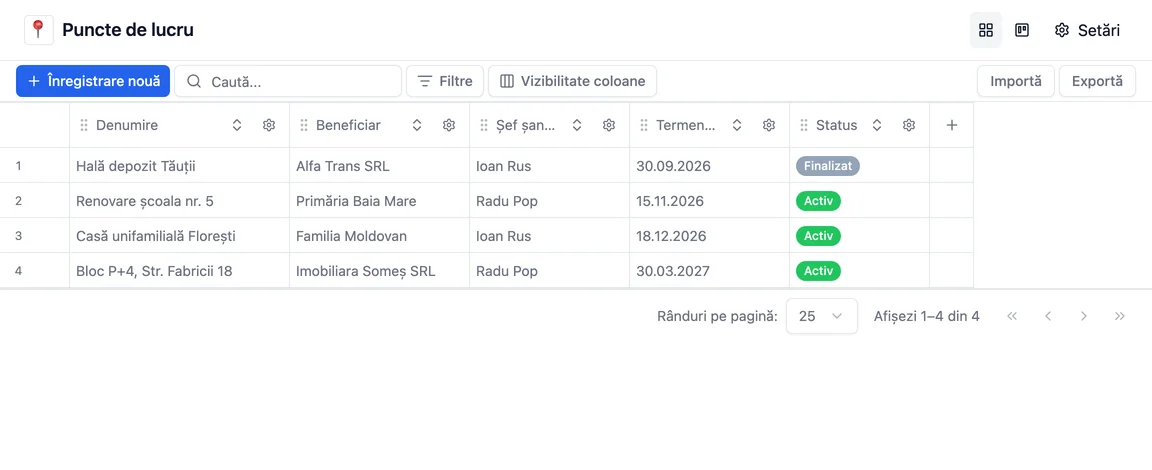1152x470 pixels.
Task: Open rows per page dropdown showing 25
Action: click(821, 317)
